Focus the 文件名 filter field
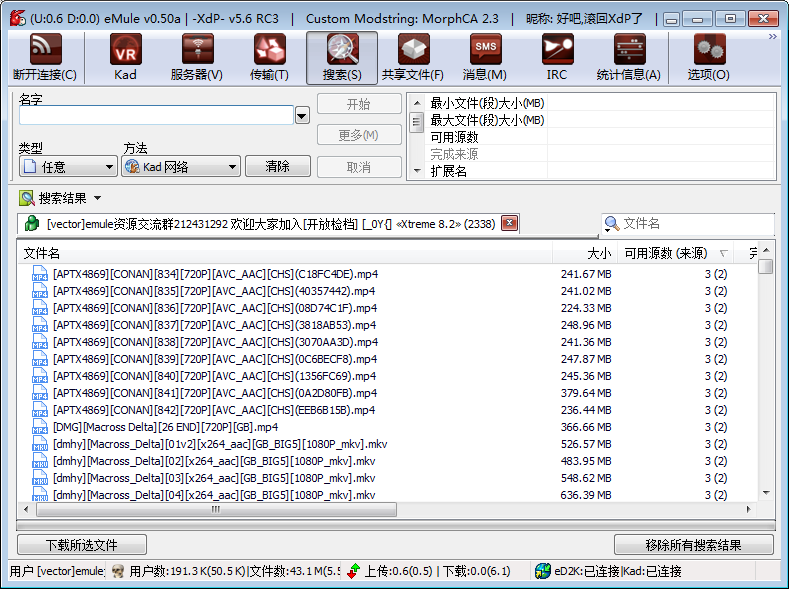Image resolution: width=789 pixels, height=589 pixels. click(x=697, y=224)
